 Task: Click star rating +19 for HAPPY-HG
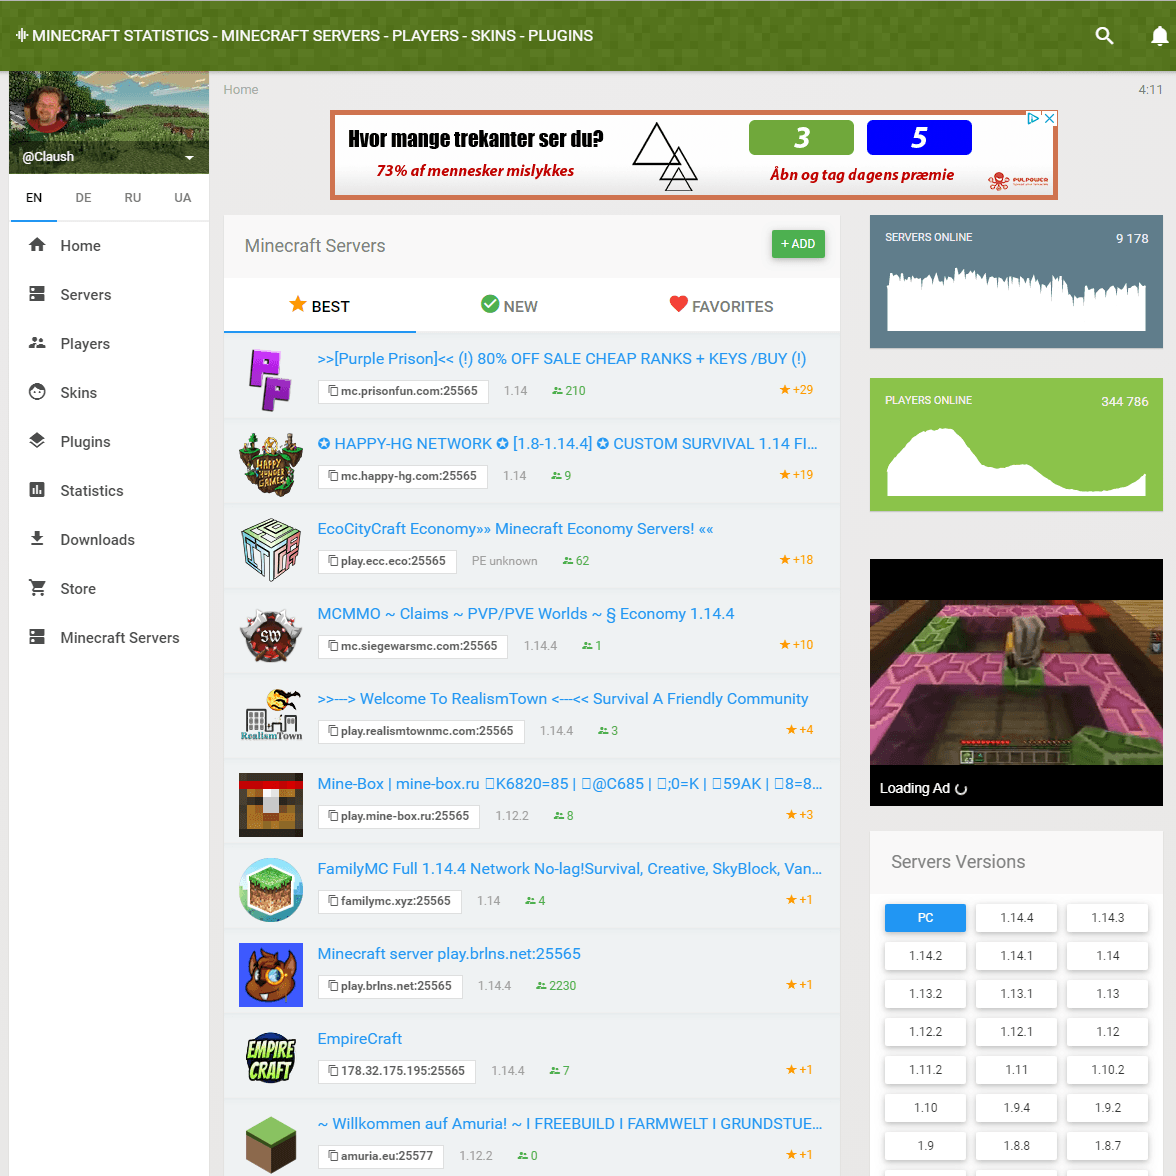tap(796, 474)
